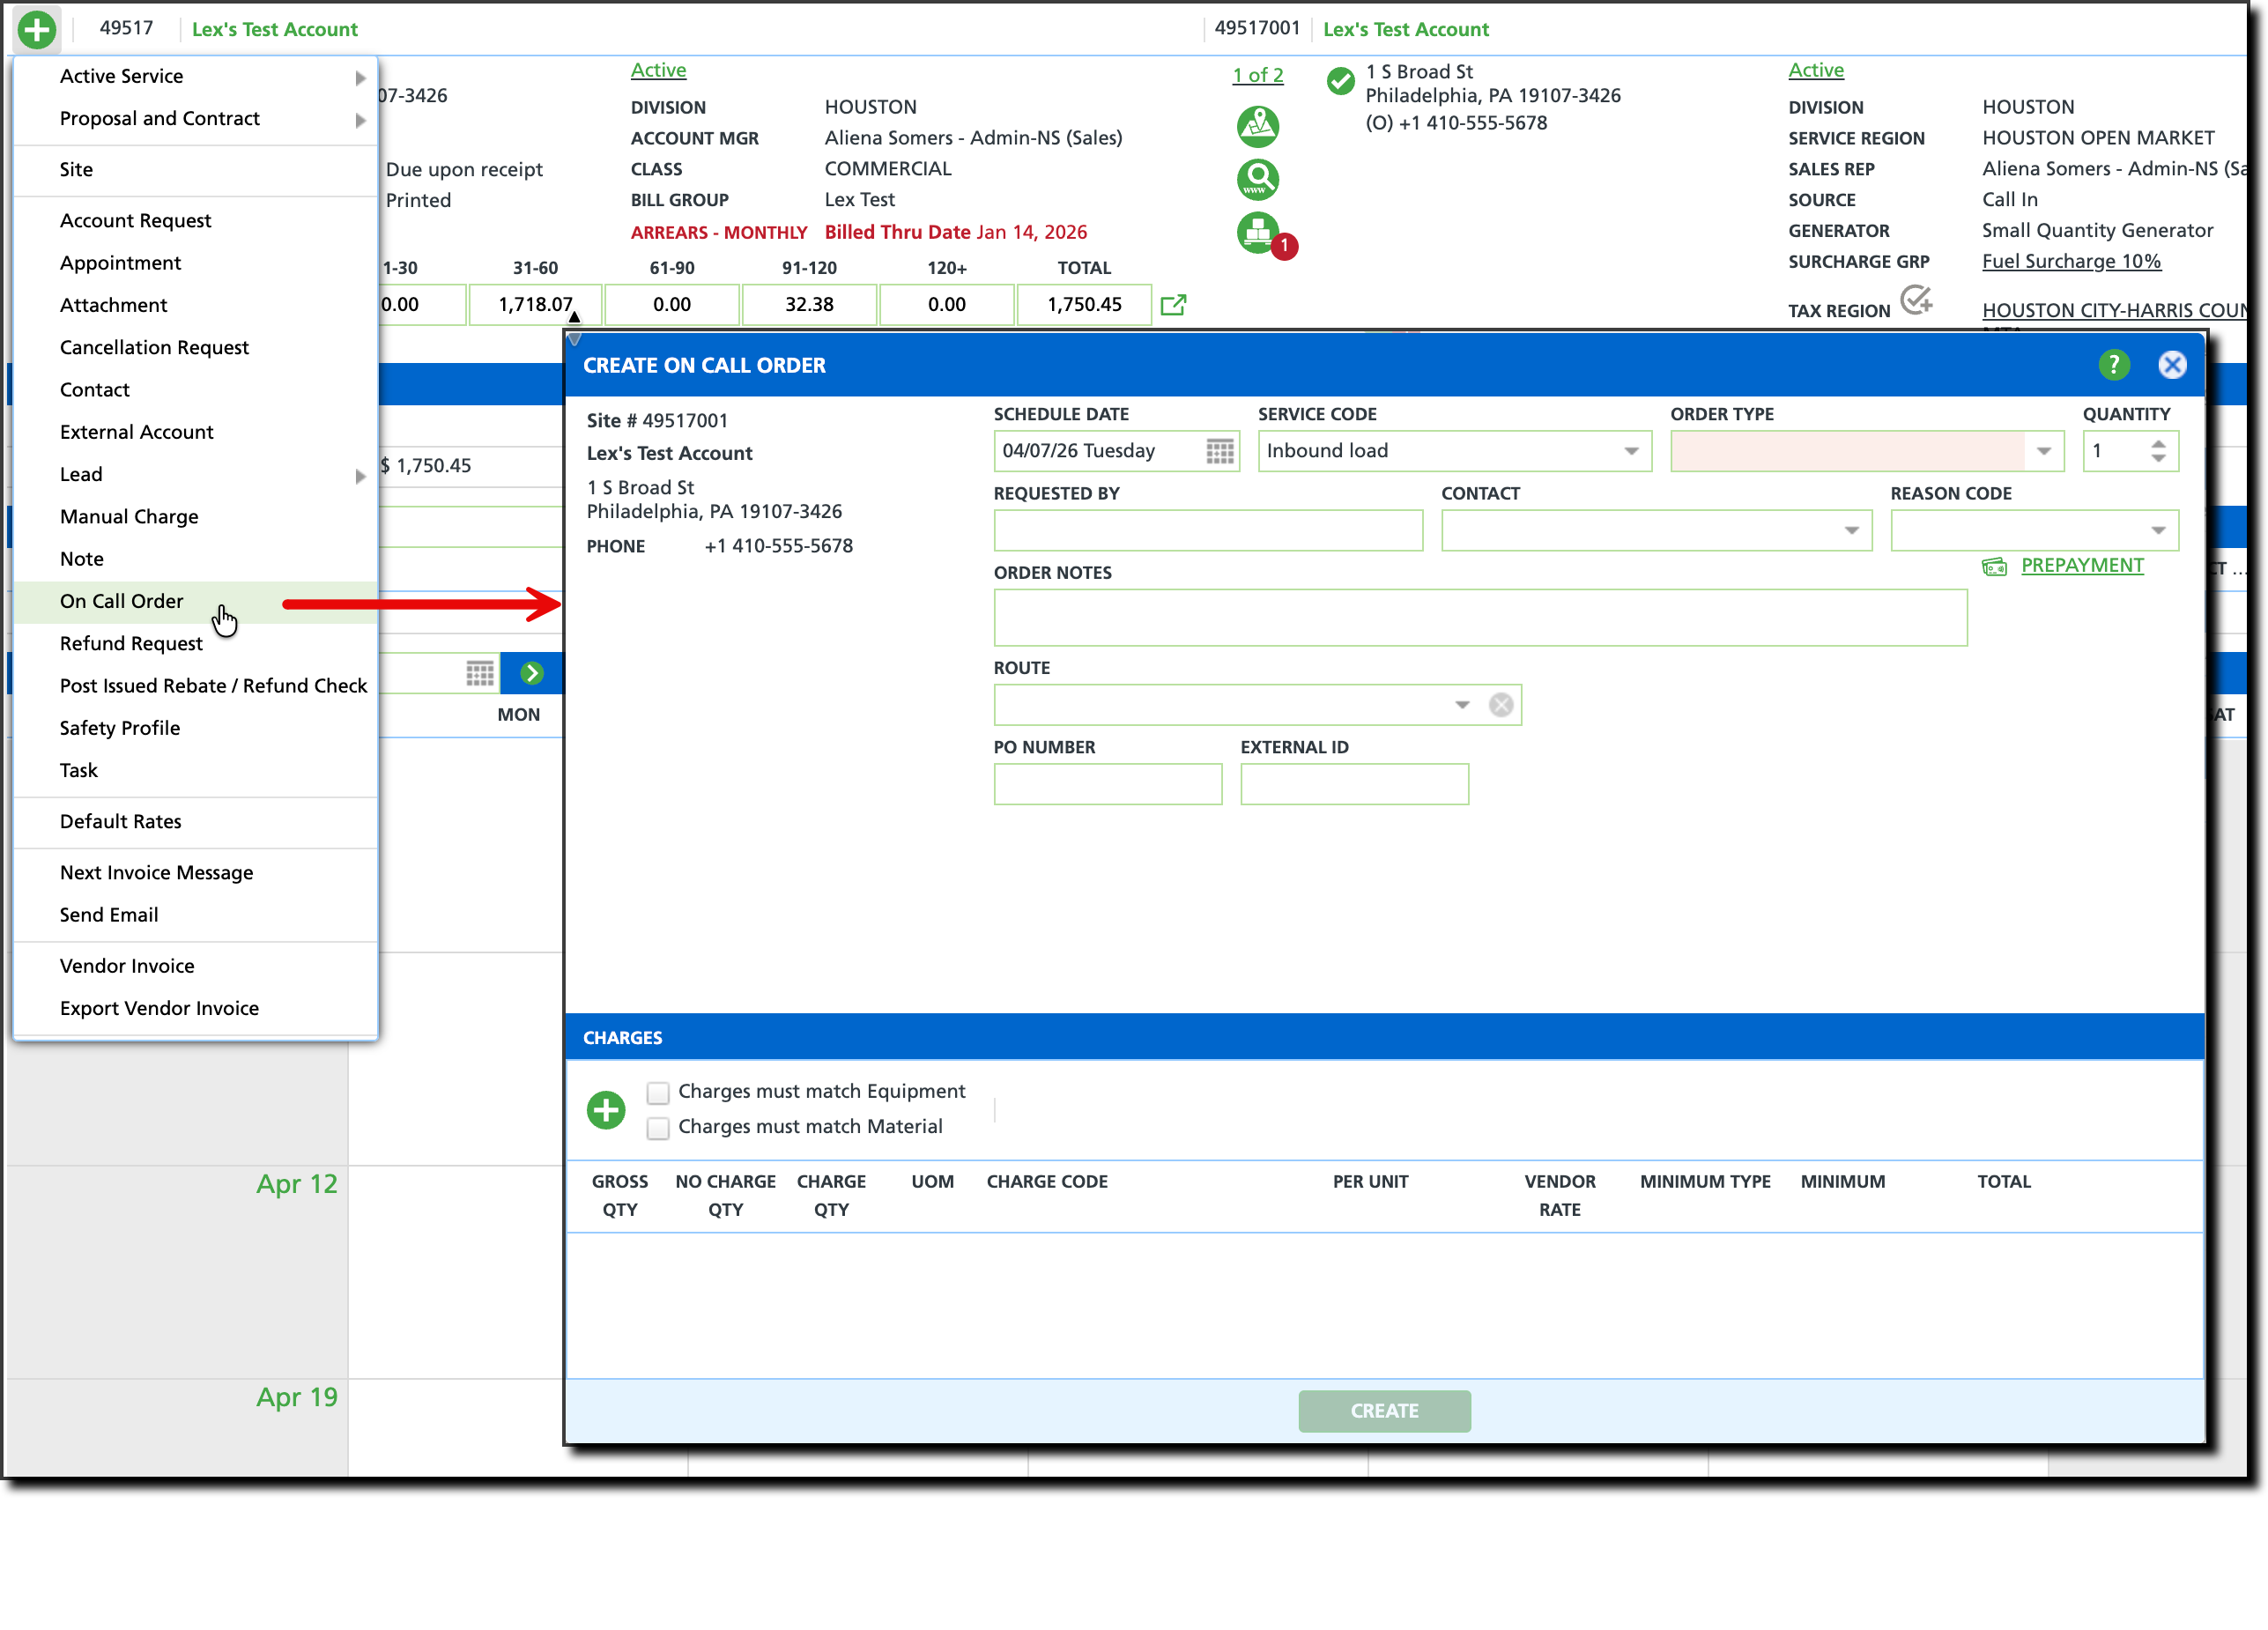Screen dimensions: 2268x1630
Task: Click the web search magnifier icon
Action: pos(1257,180)
